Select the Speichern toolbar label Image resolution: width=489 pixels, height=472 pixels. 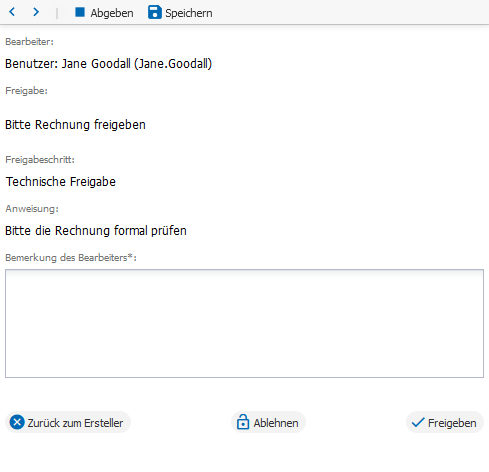[x=189, y=13]
